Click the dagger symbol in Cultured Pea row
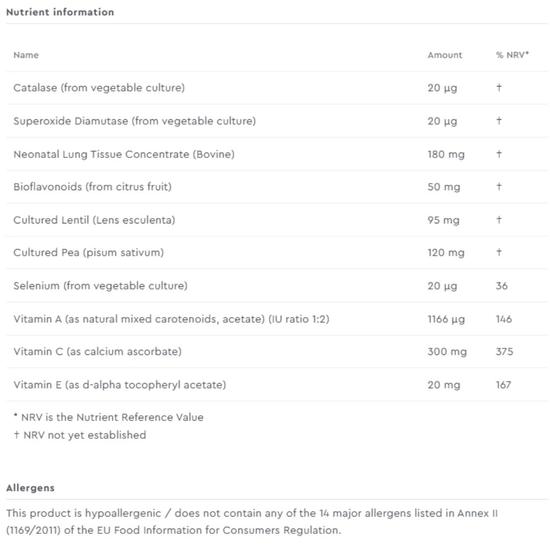 point(499,252)
